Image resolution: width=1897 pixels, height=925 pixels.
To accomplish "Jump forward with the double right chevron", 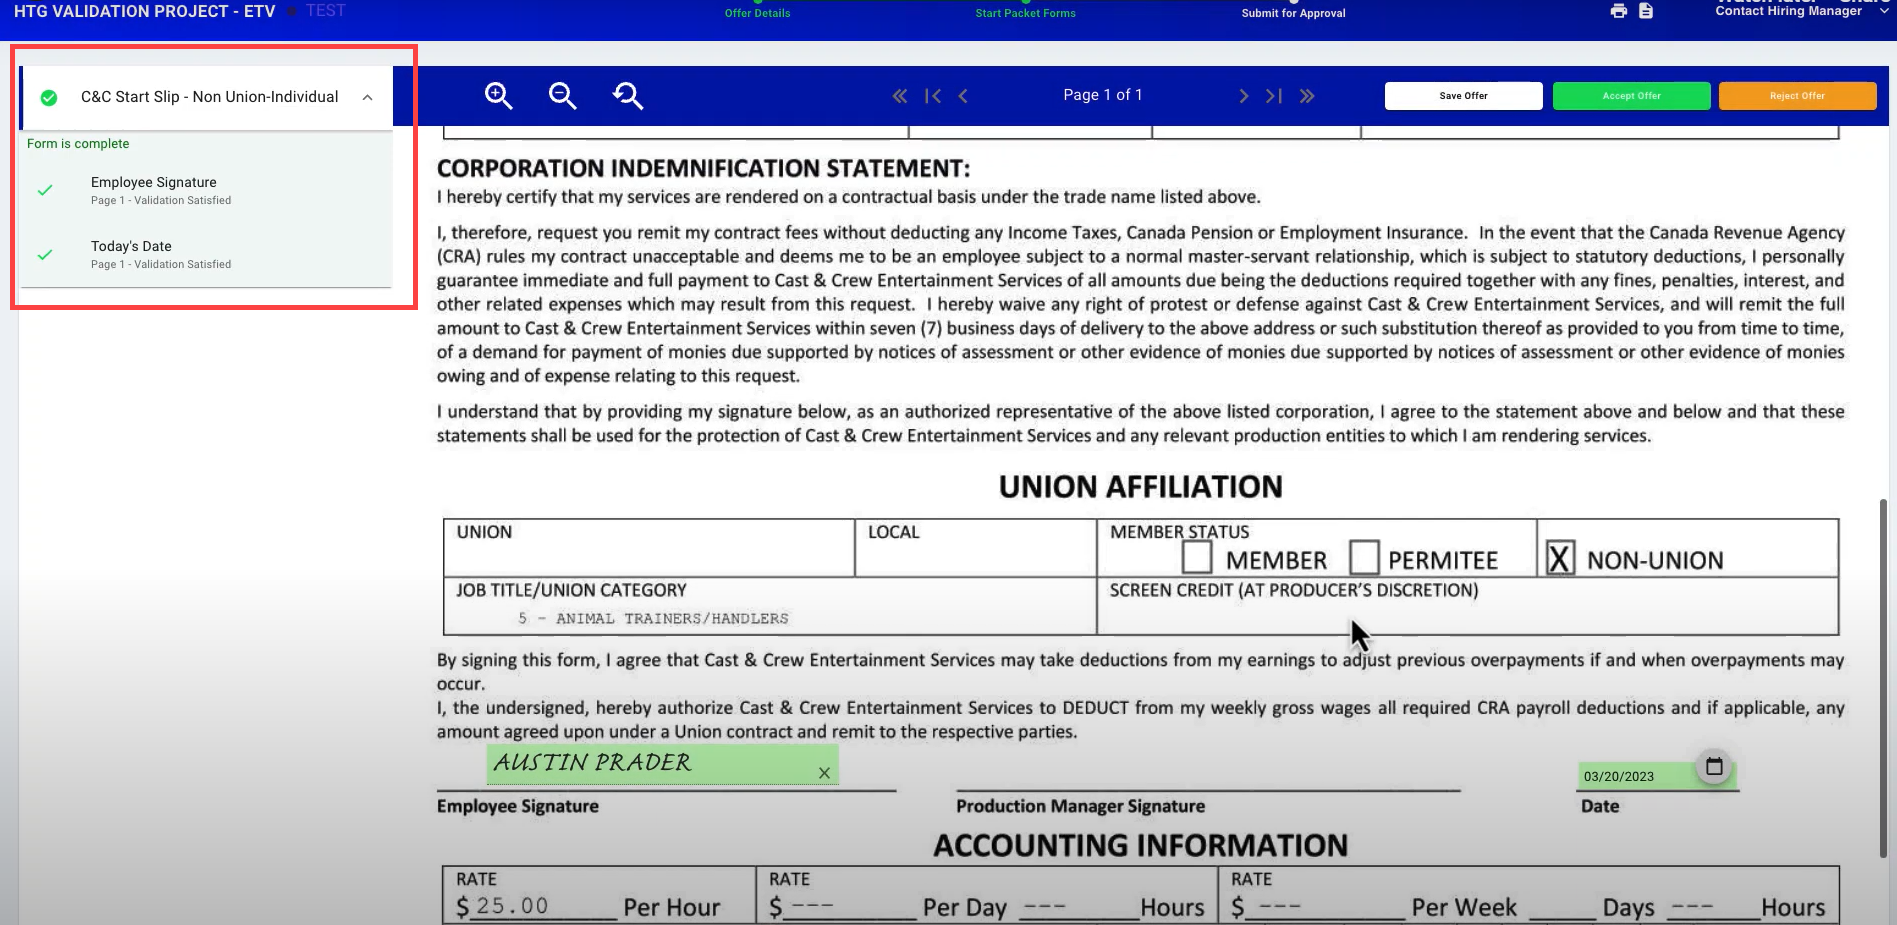I will click(x=1307, y=96).
